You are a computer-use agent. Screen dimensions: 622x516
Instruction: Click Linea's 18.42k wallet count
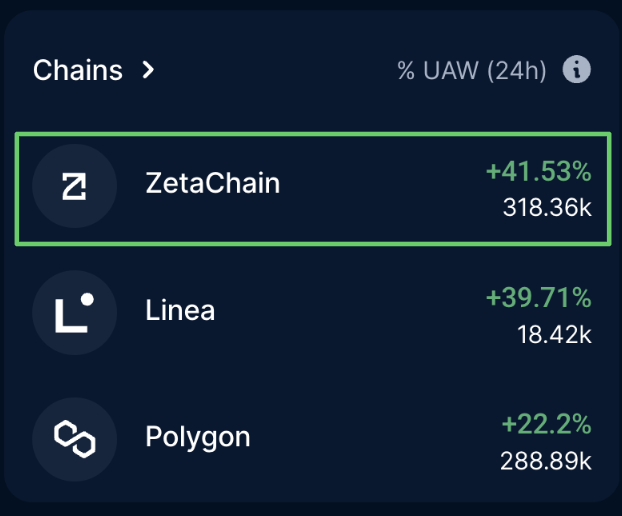tap(555, 334)
